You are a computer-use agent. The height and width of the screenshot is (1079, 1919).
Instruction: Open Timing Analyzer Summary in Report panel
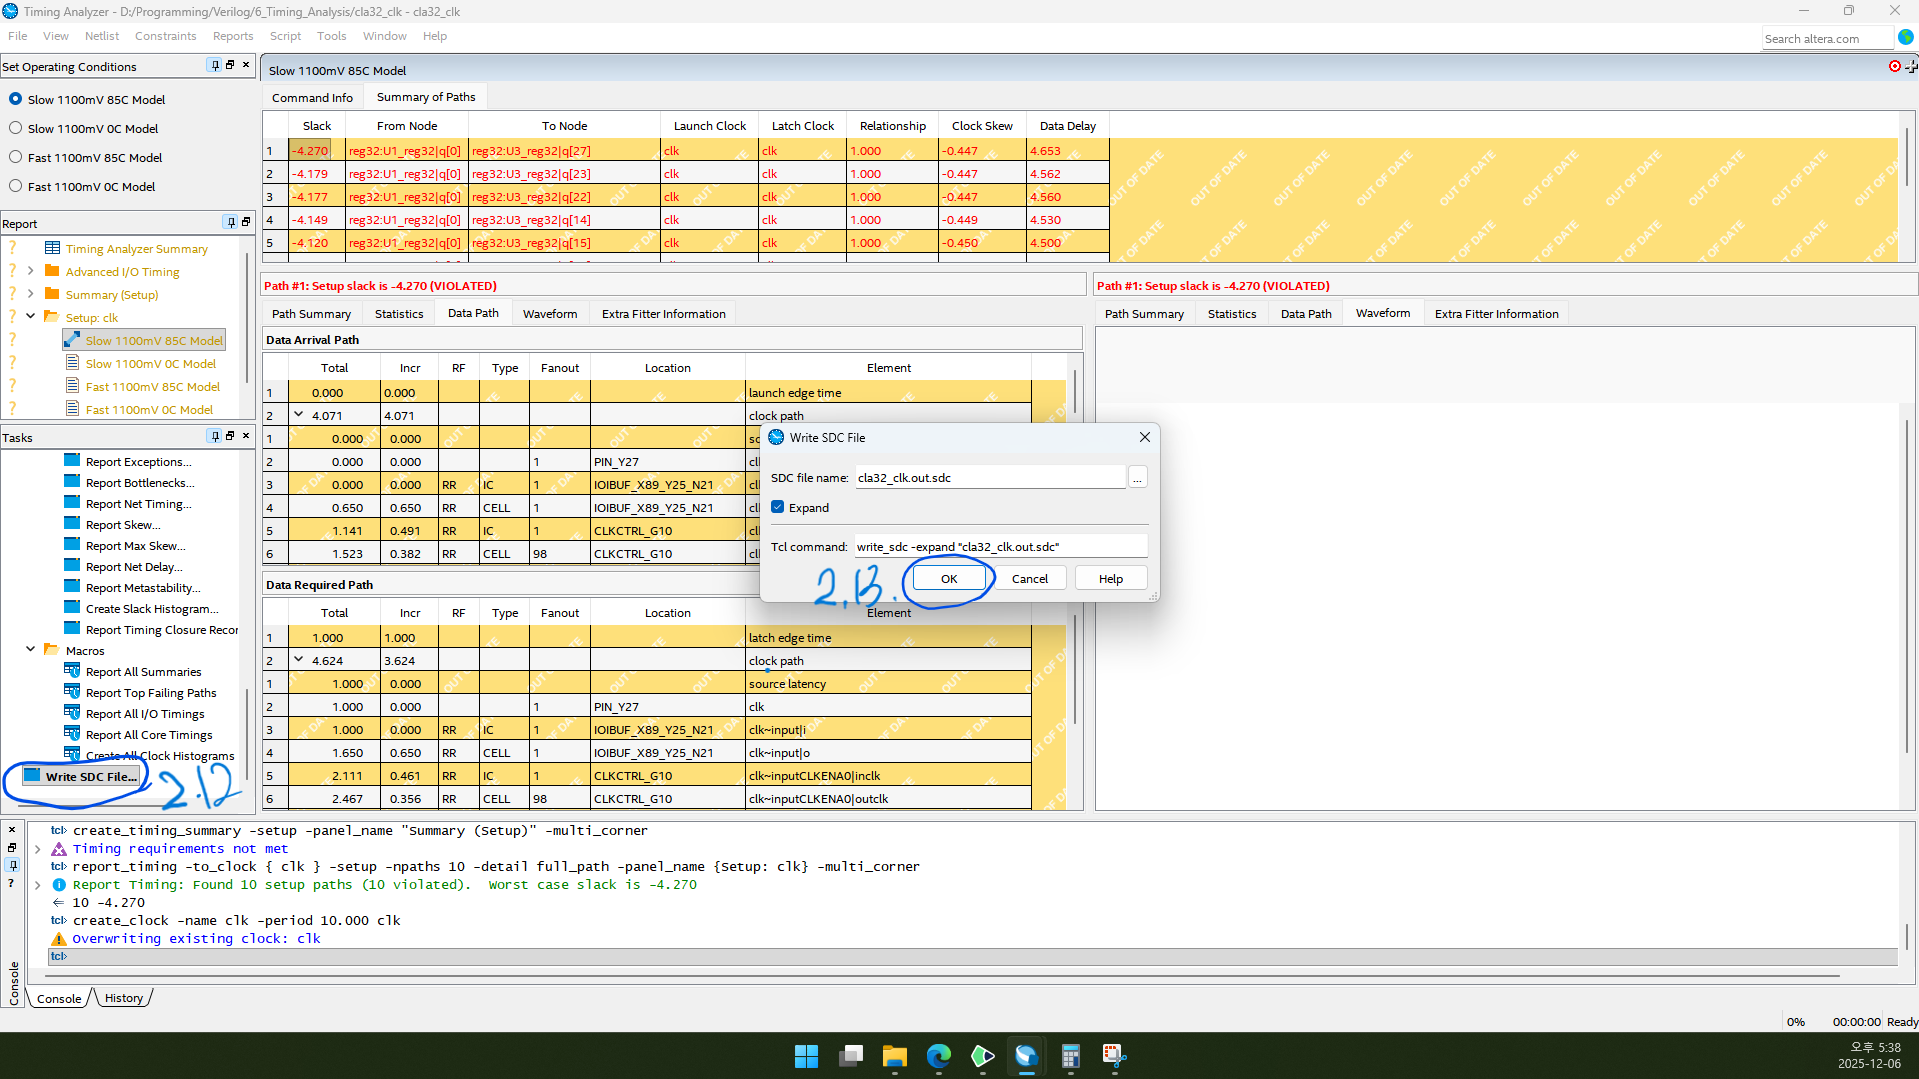tap(137, 248)
